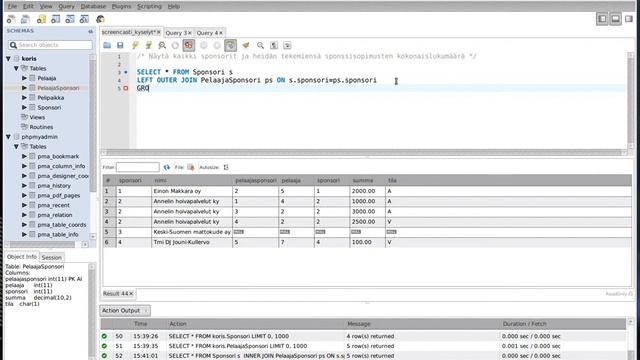The width and height of the screenshot is (640, 360).
Task: Click the reconnect to DBMS icon
Action: click(x=100, y=19)
